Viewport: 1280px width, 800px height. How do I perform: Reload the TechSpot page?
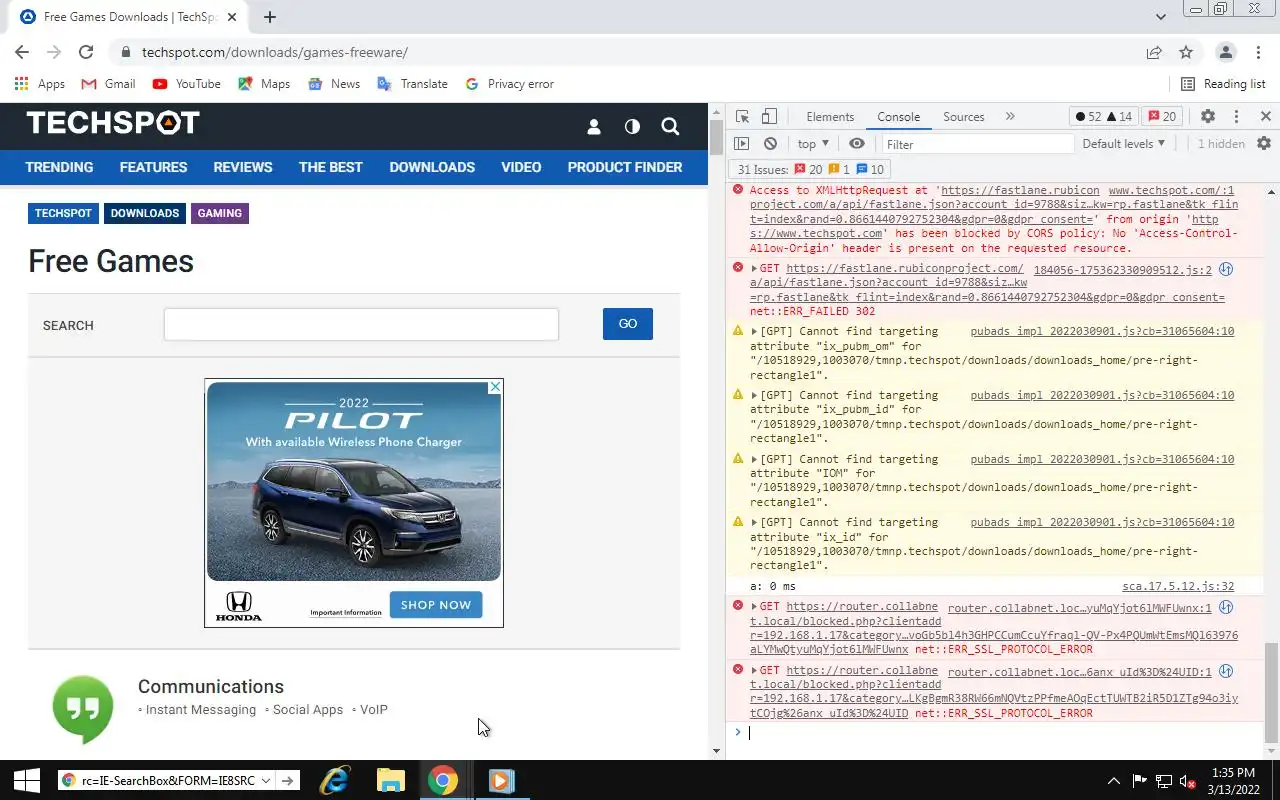pos(86,52)
